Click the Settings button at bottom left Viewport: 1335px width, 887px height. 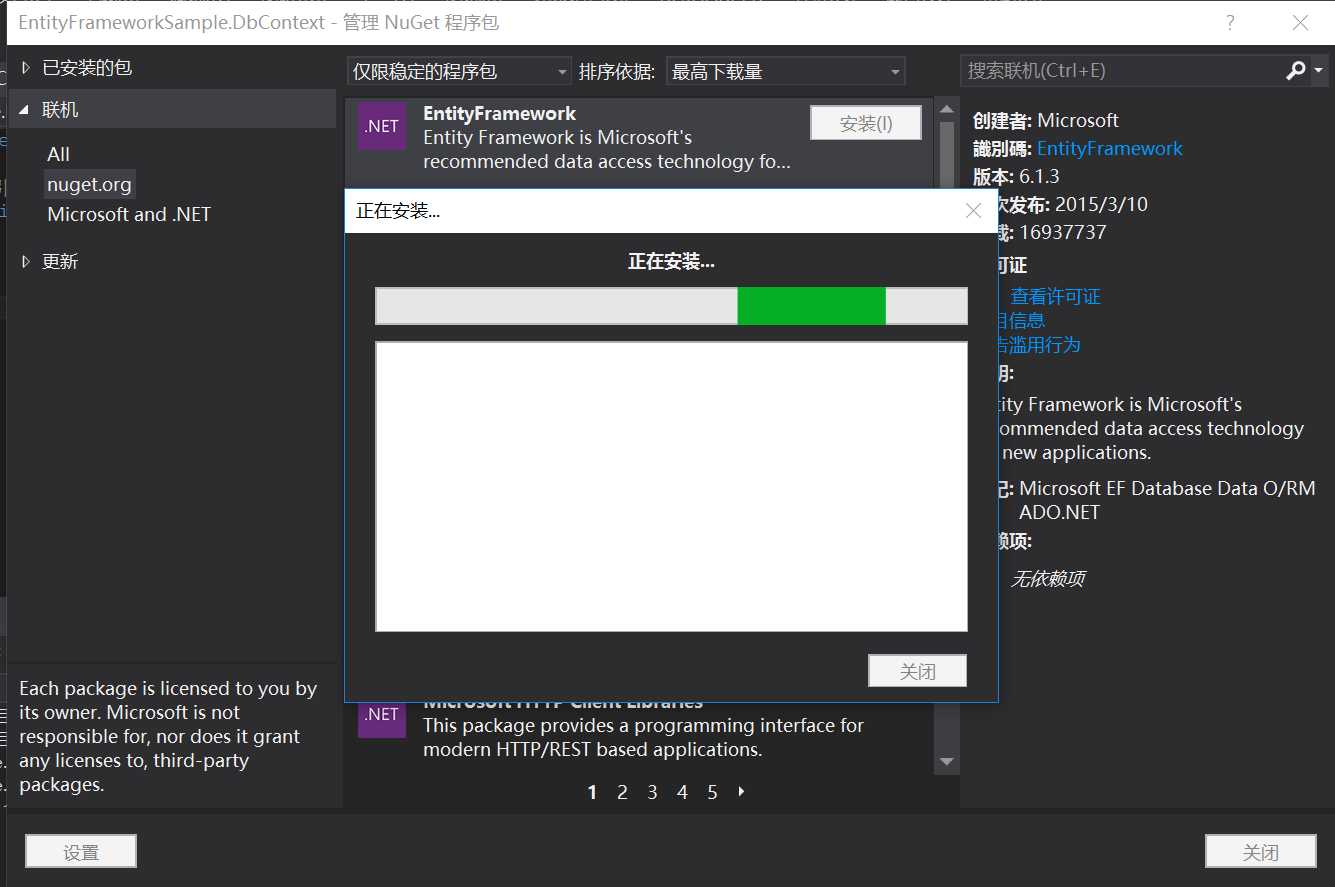pyautogui.click(x=81, y=852)
